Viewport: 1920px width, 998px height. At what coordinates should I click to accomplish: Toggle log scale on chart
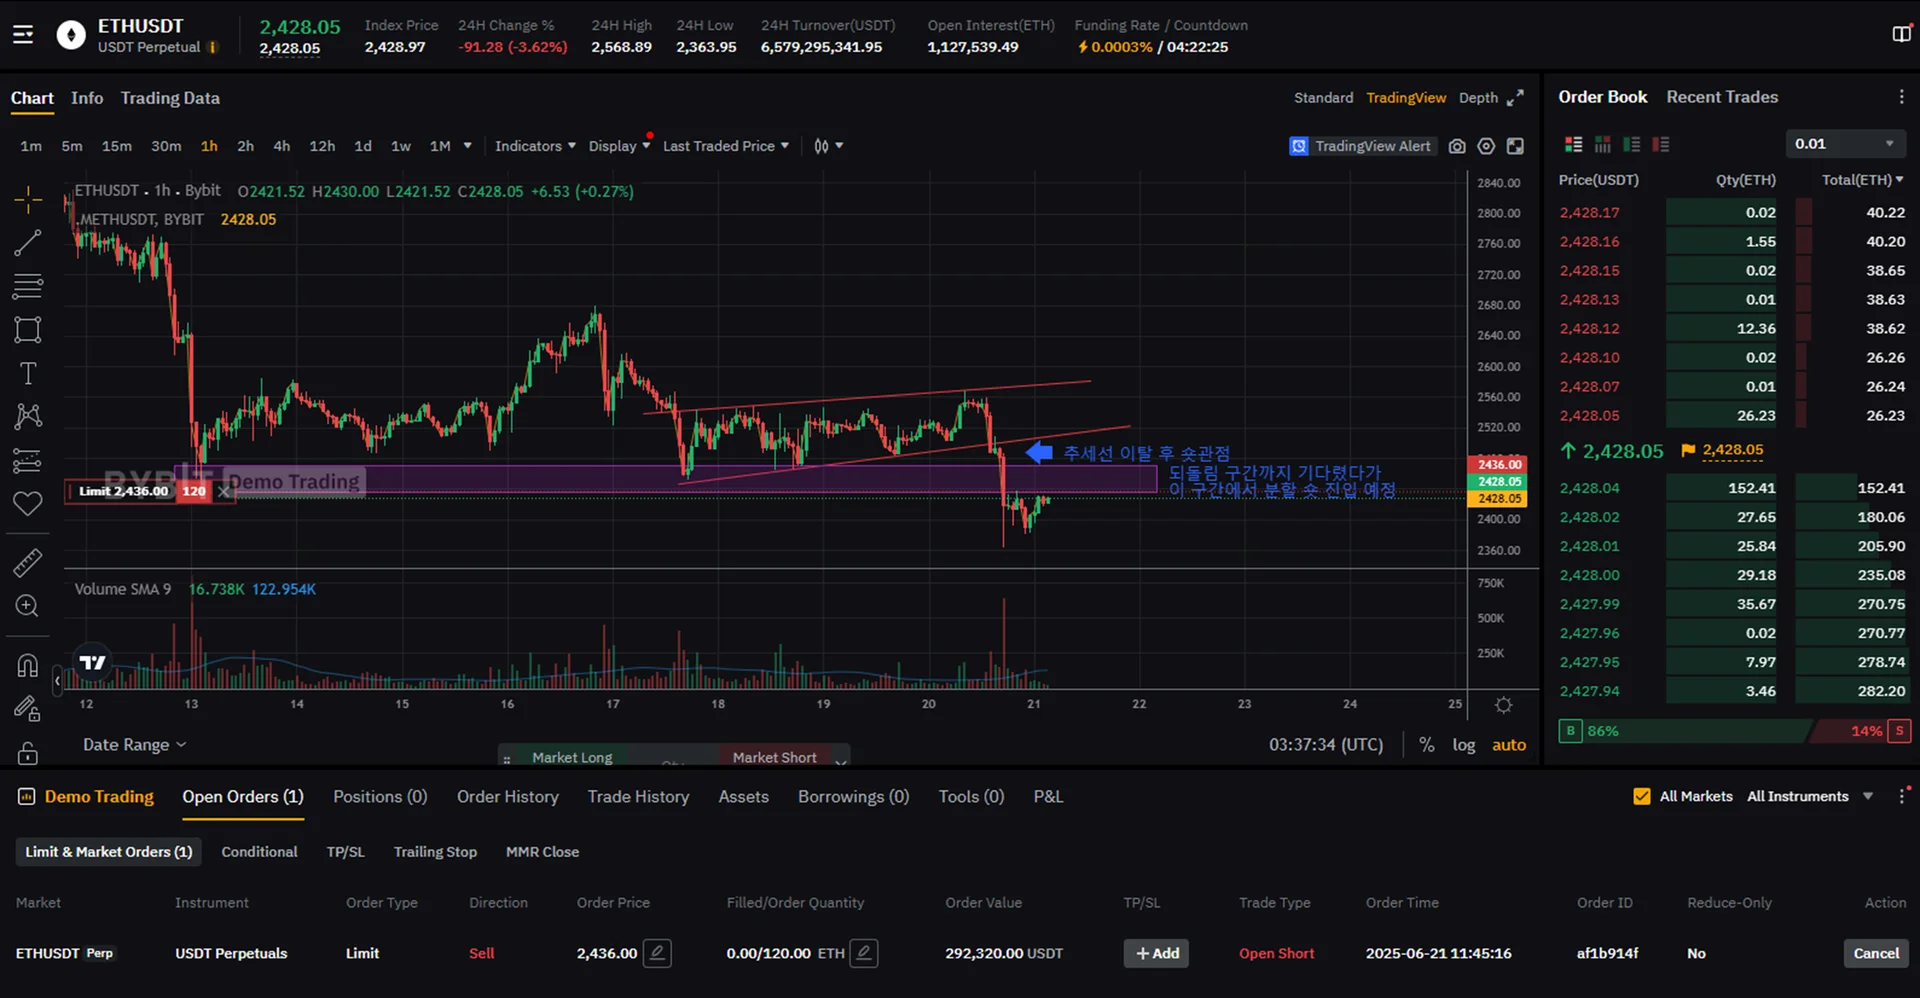pyautogui.click(x=1464, y=745)
